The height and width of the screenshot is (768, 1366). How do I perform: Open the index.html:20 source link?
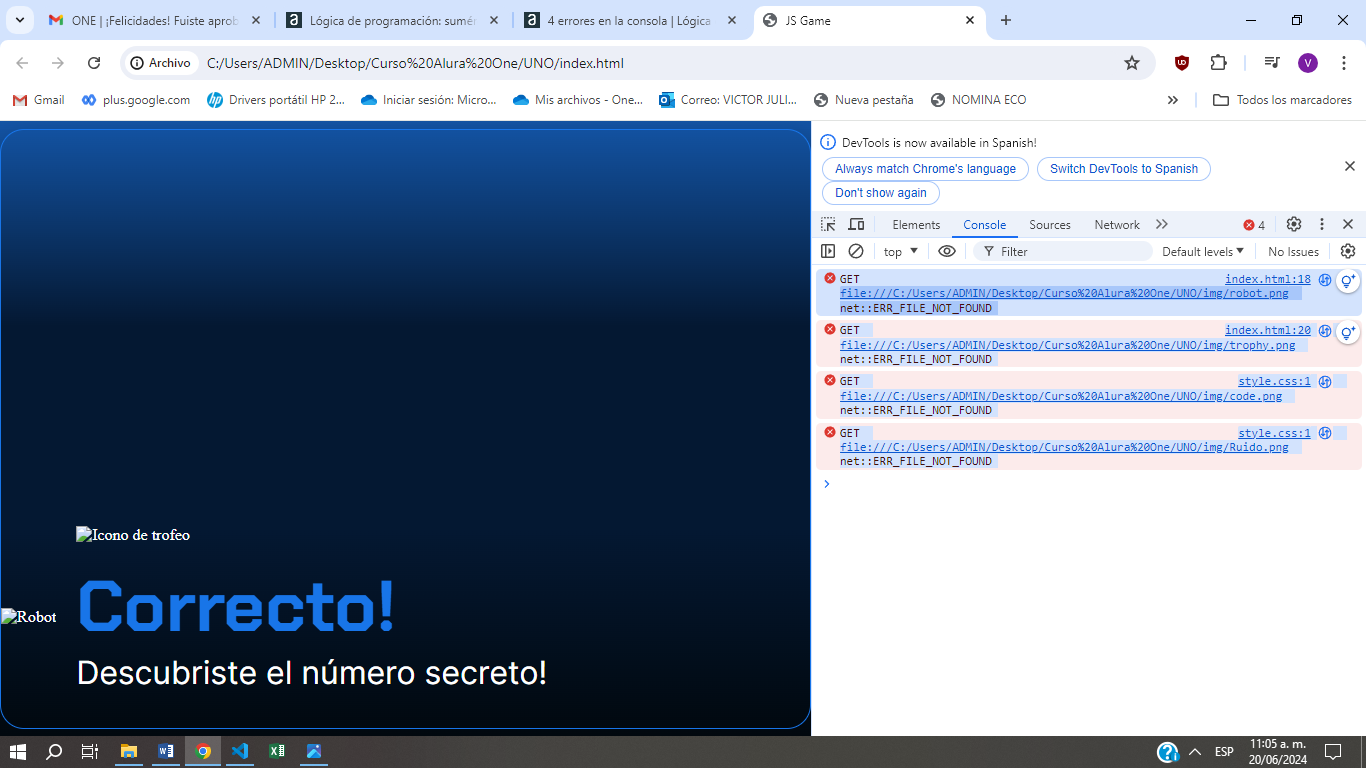tap(1268, 330)
